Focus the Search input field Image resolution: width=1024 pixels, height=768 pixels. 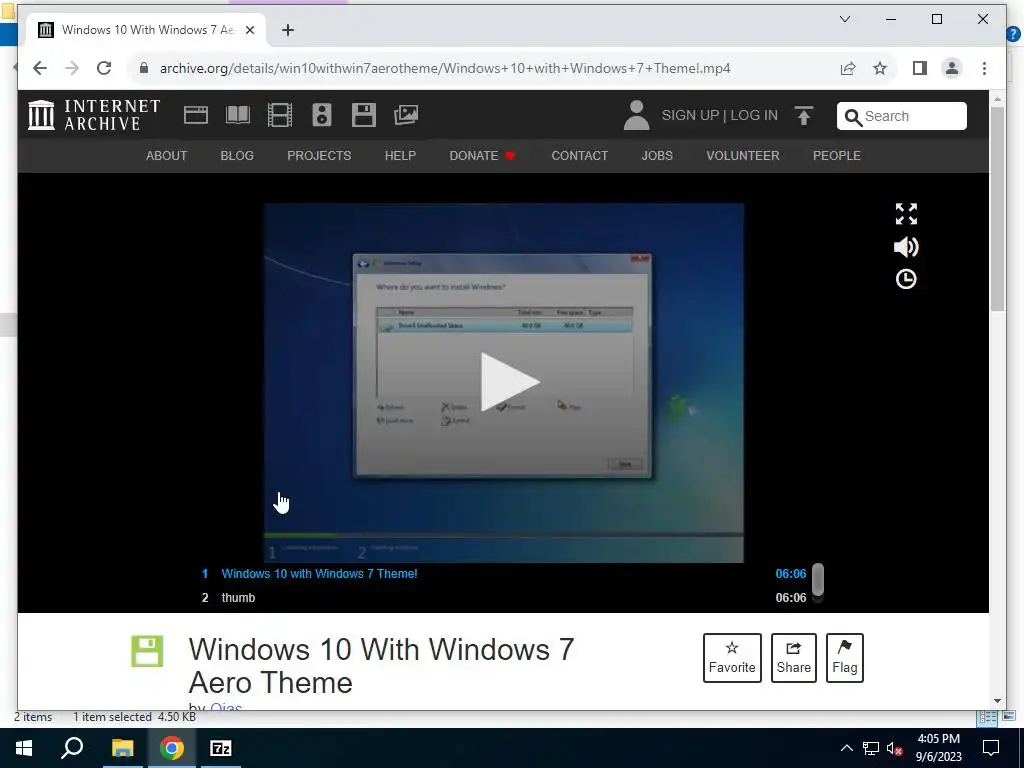901,116
